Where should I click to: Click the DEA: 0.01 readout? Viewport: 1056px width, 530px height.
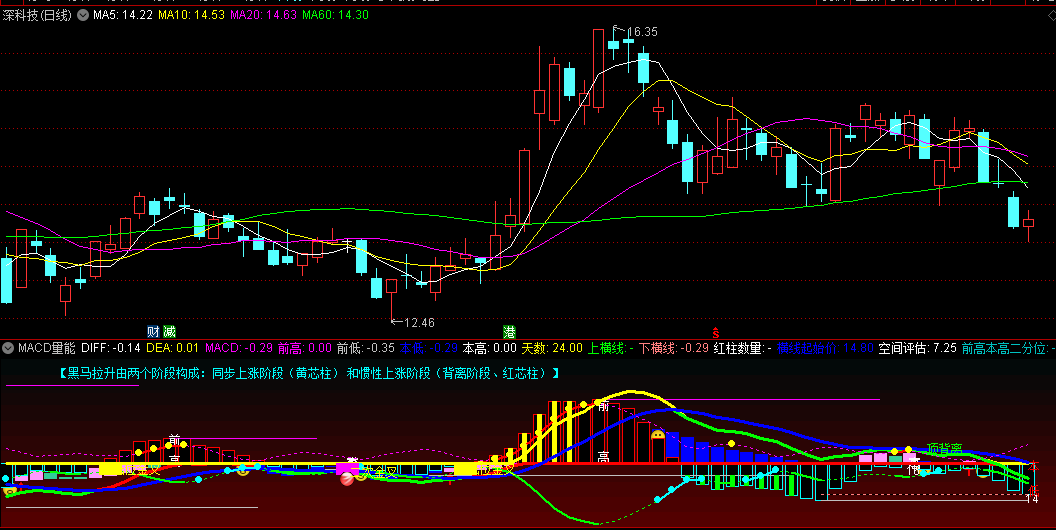[x=172, y=348]
